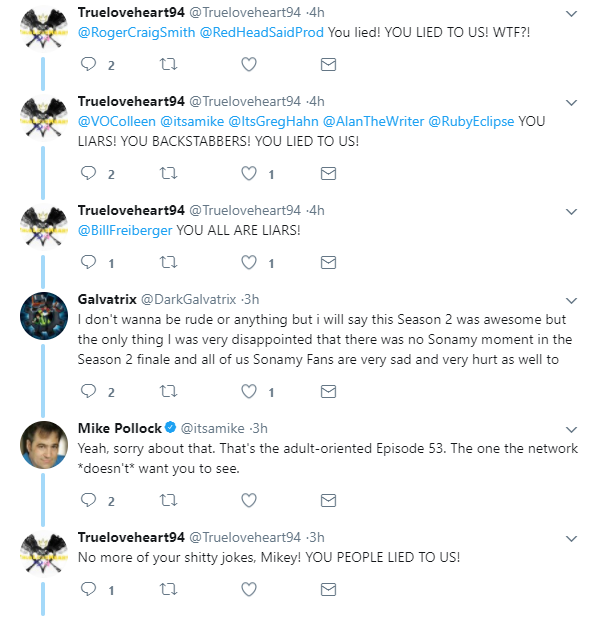Like Mike Pollock's tweet
The width and height of the screenshot is (607, 617).
pyautogui.click(x=249, y=500)
